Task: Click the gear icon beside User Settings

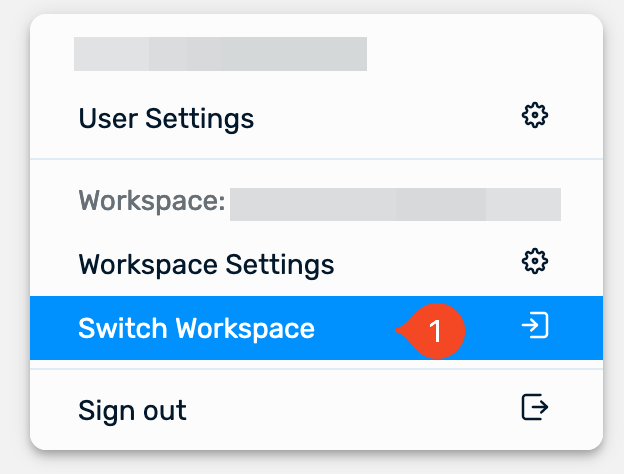Action: (536, 116)
